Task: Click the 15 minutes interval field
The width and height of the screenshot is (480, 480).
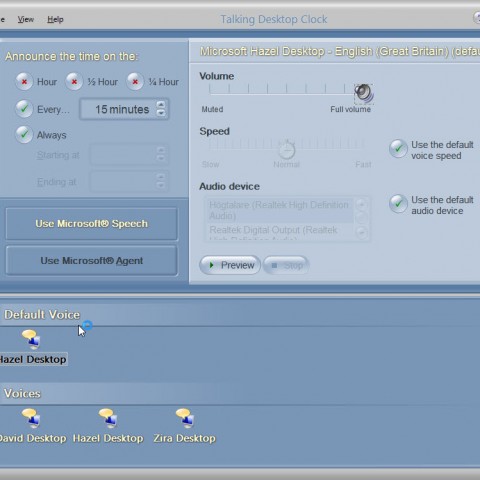Action: [124, 109]
